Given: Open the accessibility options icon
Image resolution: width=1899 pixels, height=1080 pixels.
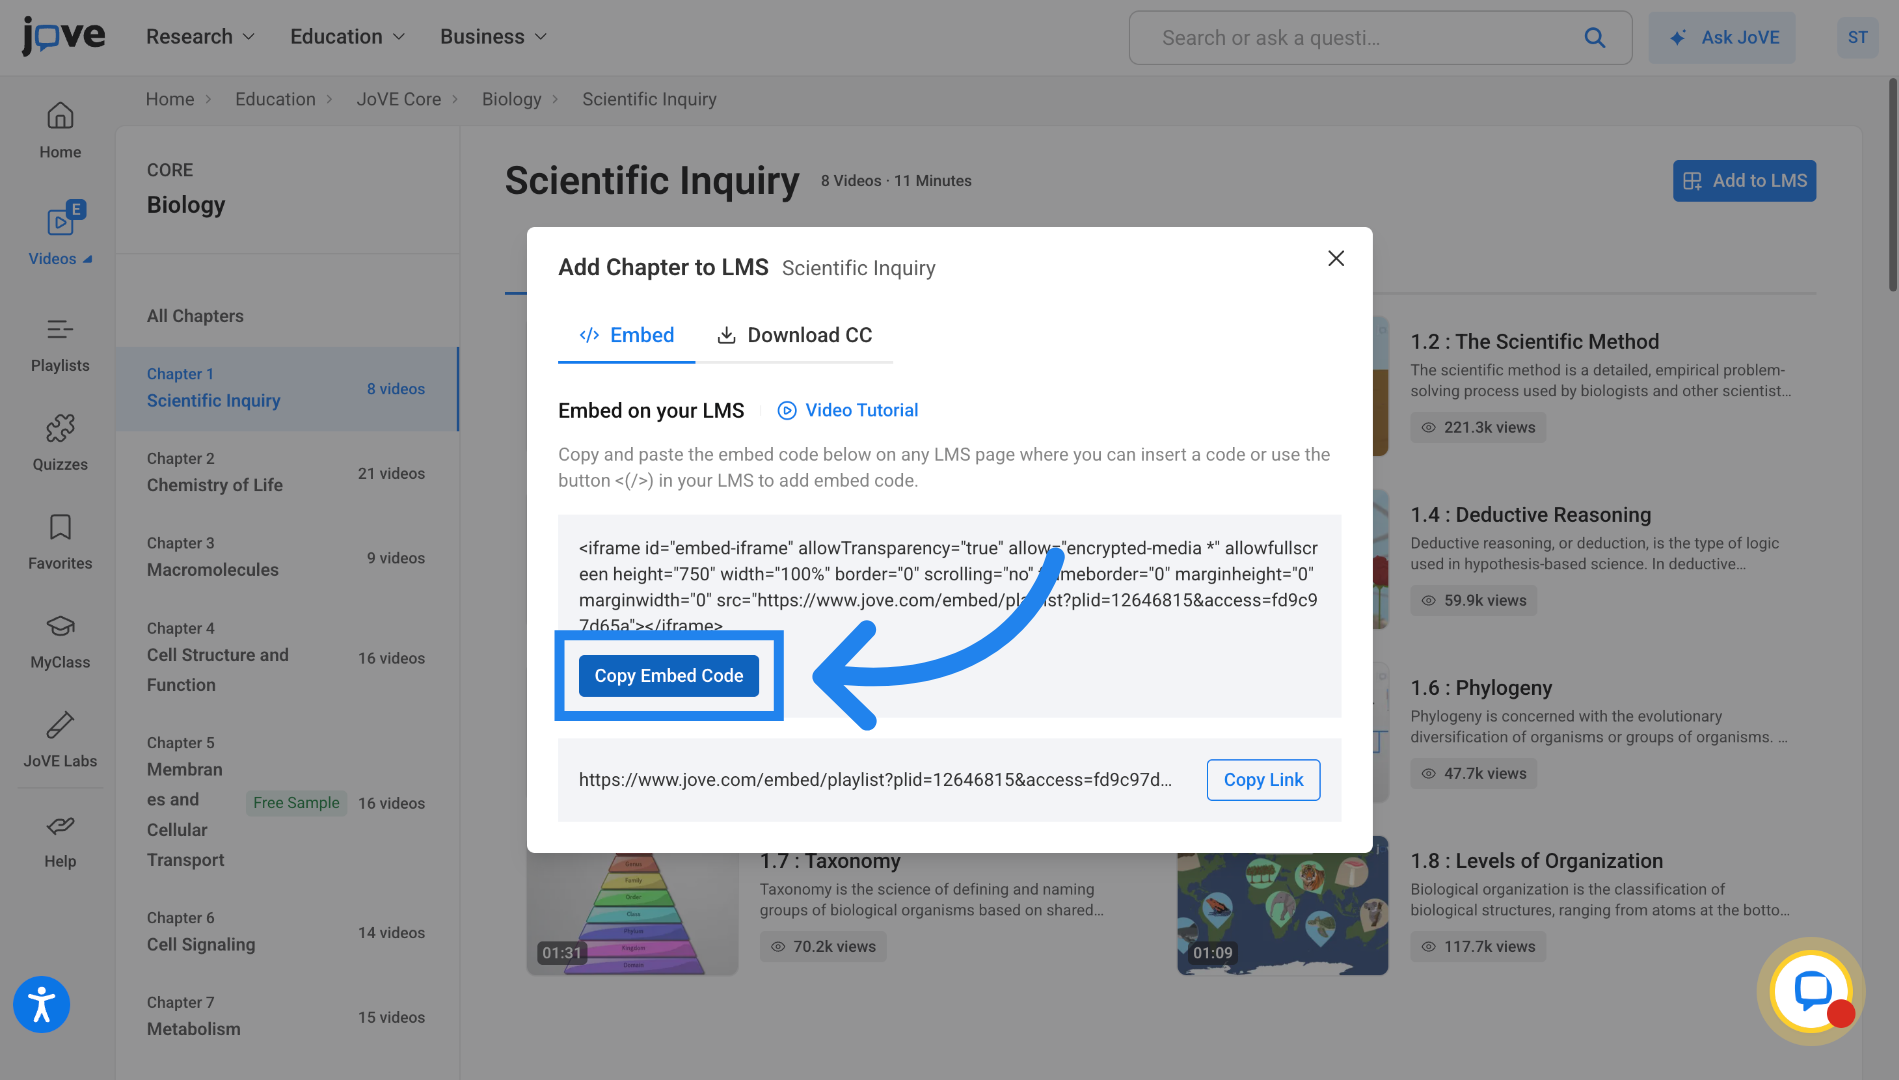Looking at the screenshot, I should (x=41, y=1004).
